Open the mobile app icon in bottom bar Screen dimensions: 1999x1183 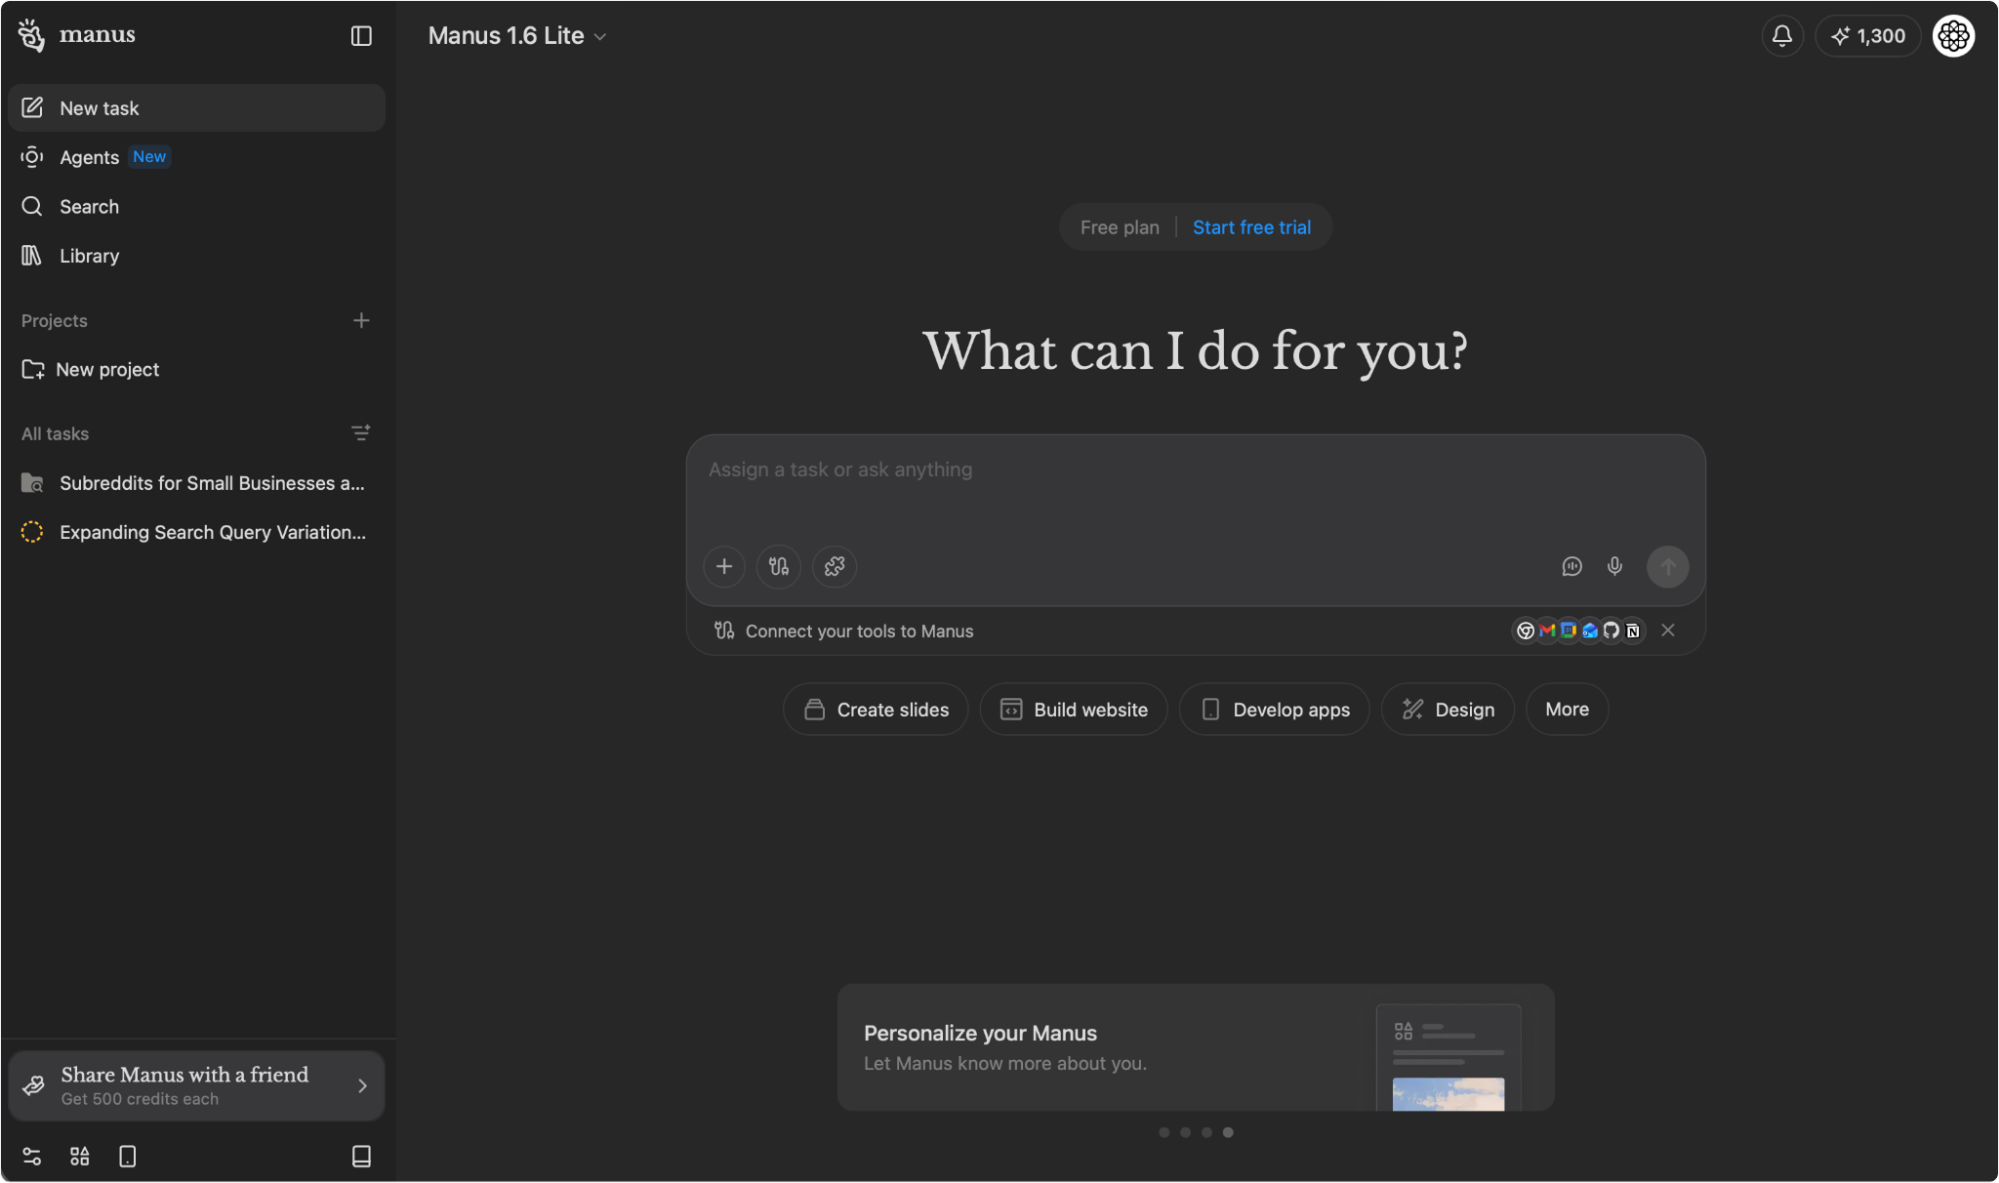126,1156
